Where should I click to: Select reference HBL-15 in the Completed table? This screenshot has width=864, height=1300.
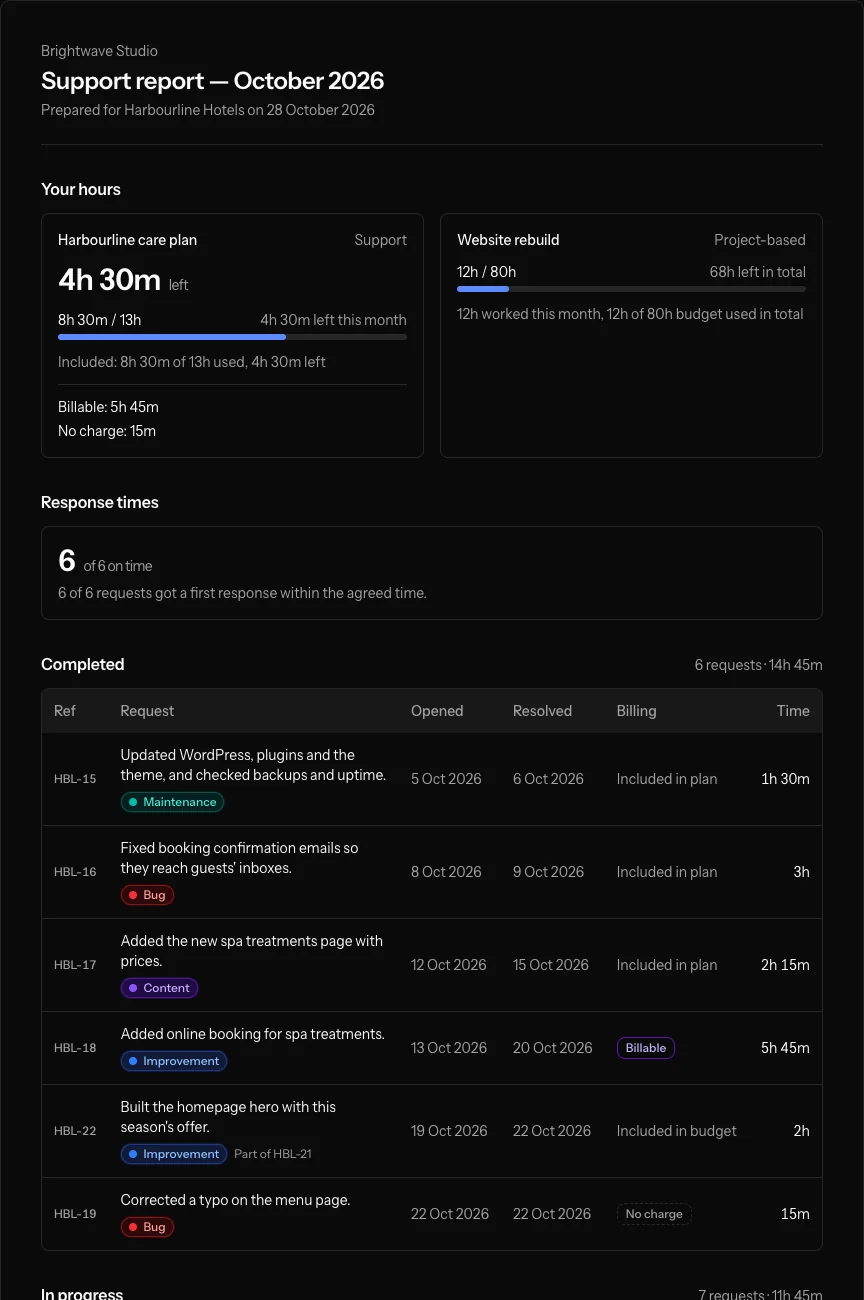click(x=75, y=779)
